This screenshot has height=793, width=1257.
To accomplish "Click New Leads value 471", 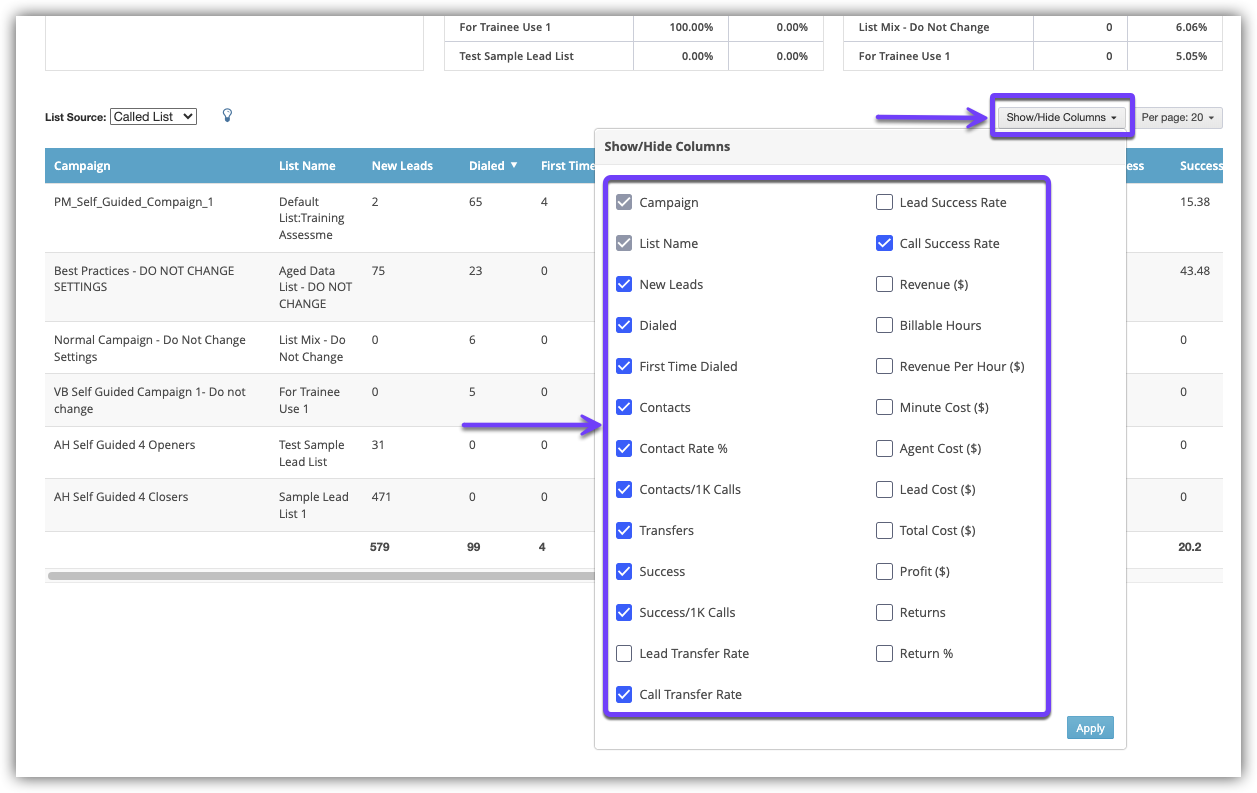I will [x=381, y=497].
